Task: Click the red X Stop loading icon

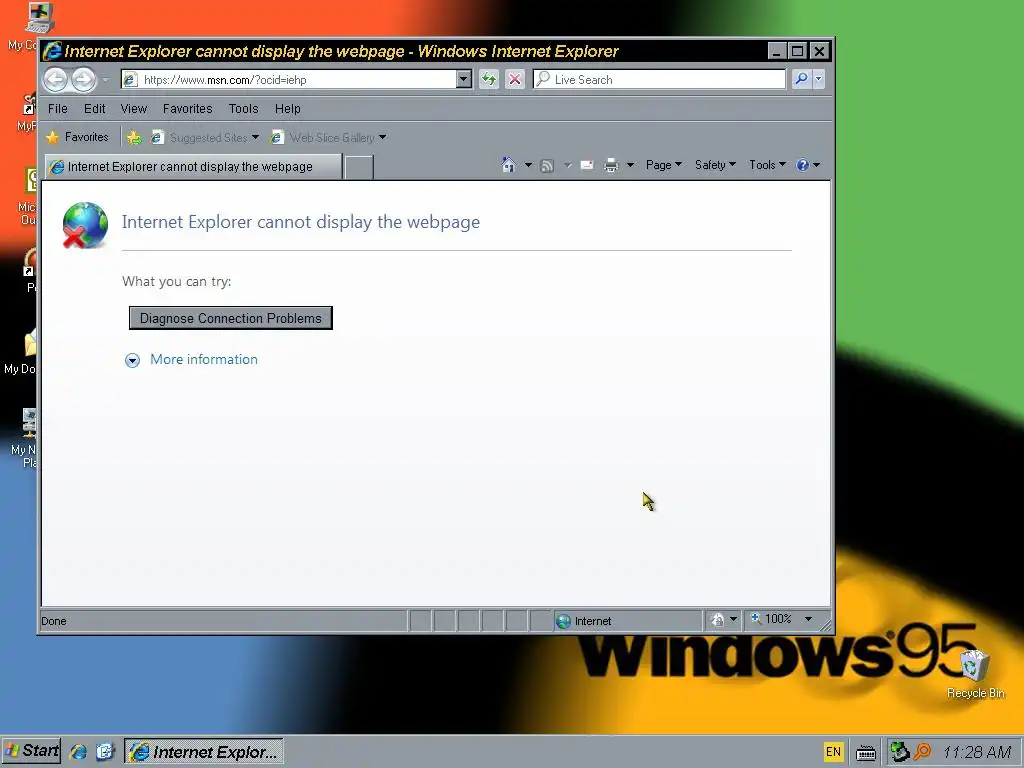Action: point(515,80)
